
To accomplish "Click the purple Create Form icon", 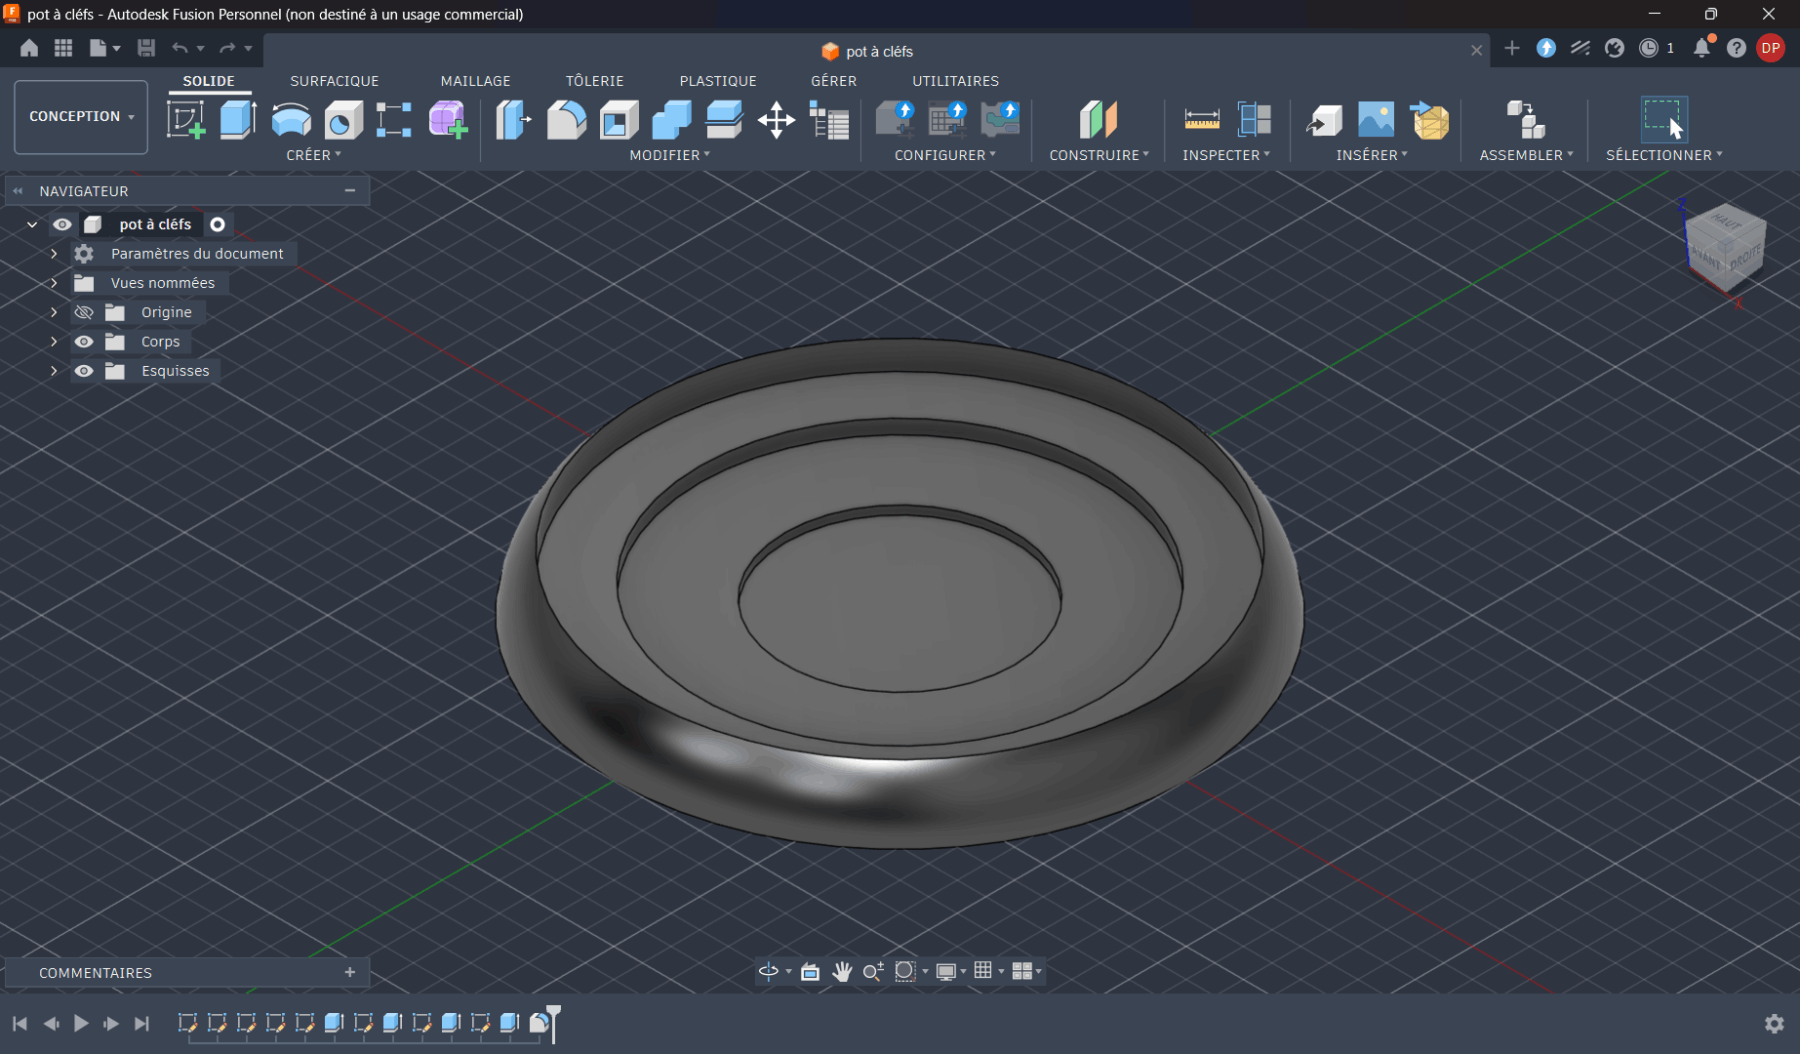I will pyautogui.click(x=448, y=120).
